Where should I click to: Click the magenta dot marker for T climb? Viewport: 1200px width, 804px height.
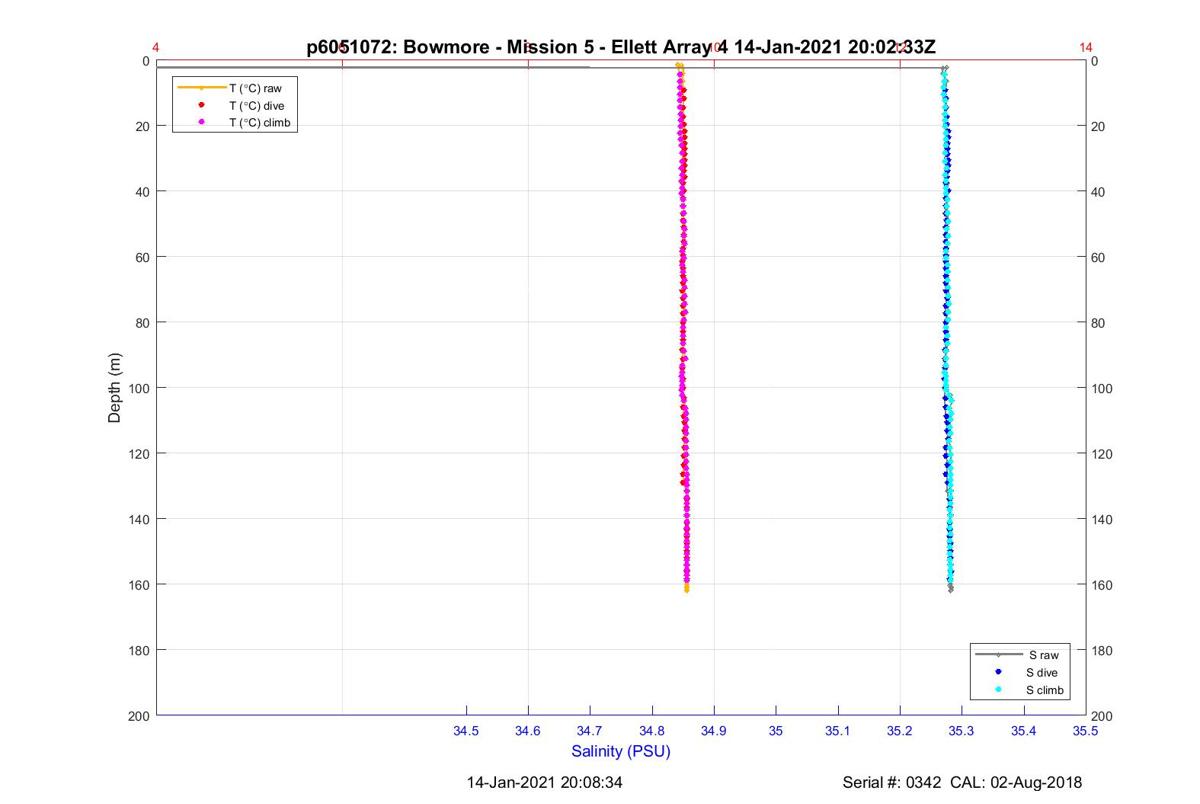point(202,122)
